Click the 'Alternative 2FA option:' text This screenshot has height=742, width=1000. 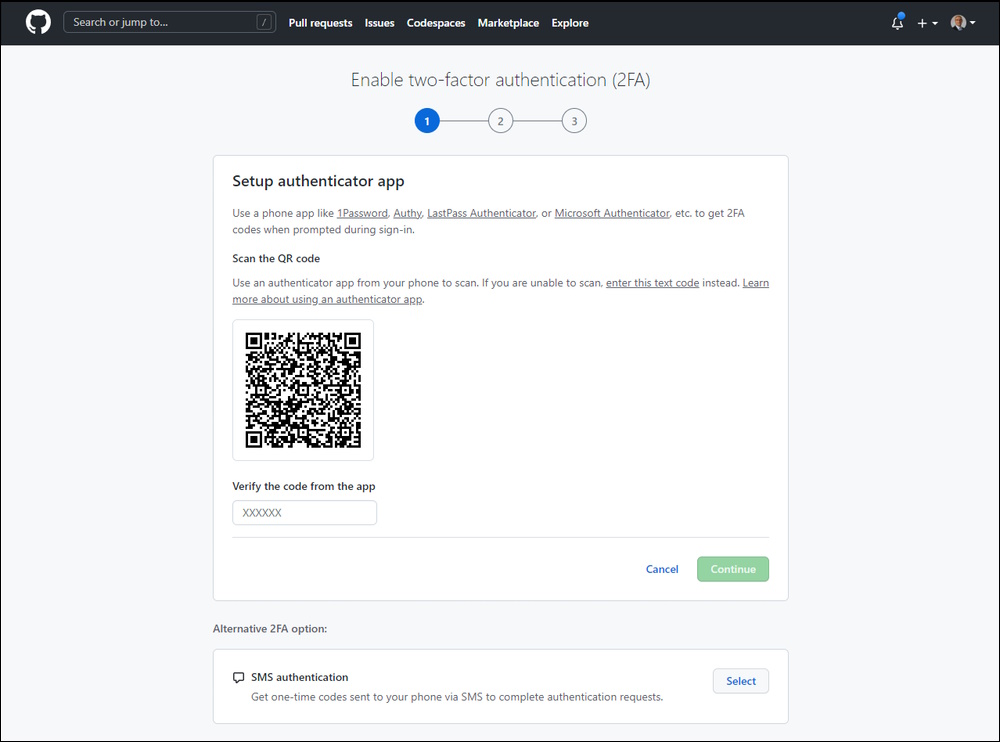coord(270,628)
